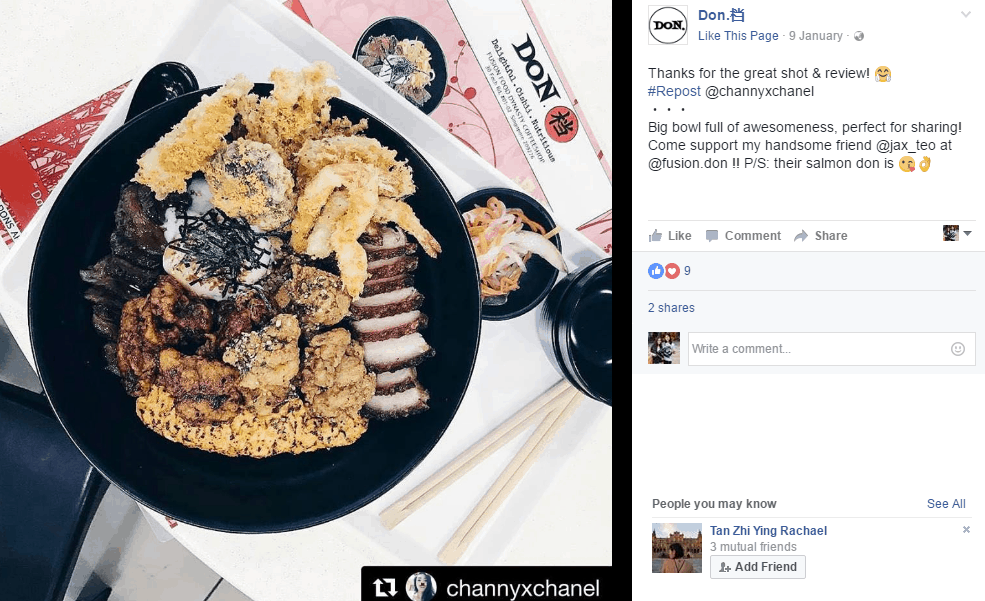Image resolution: width=985 pixels, height=601 pixels.
Task: Open the #Repost hashtag
Action: 674,91
